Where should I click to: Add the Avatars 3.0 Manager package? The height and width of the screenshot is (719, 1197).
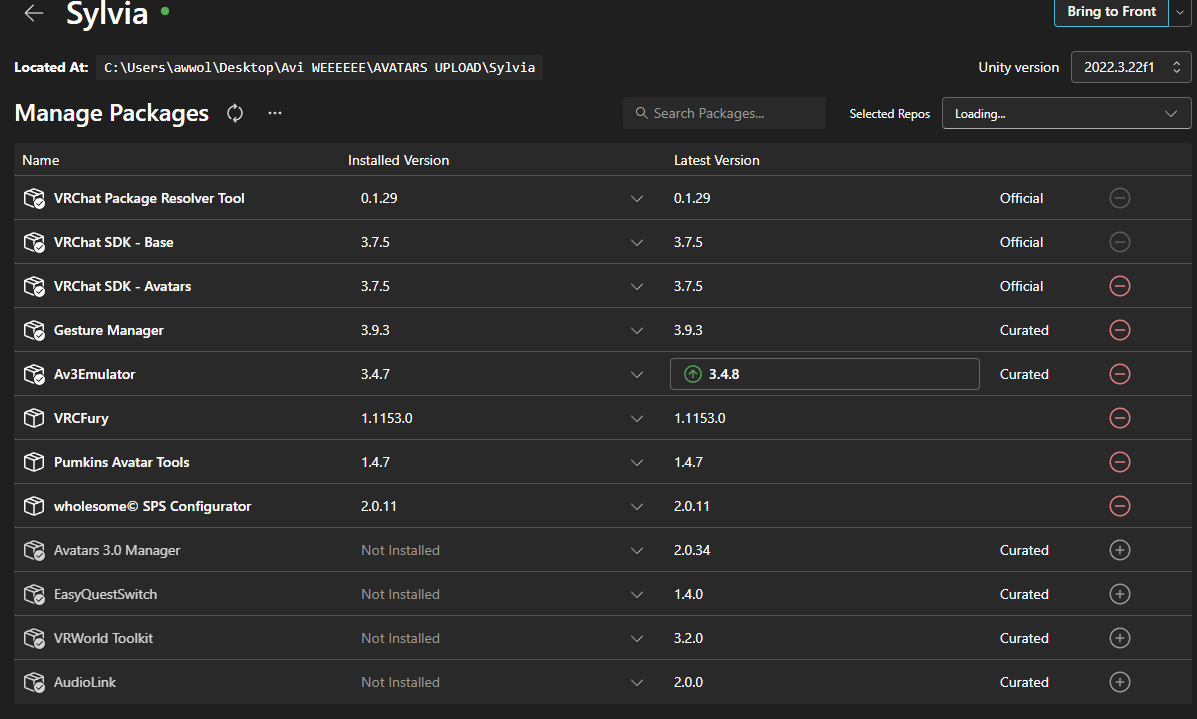coord(1120,550)
